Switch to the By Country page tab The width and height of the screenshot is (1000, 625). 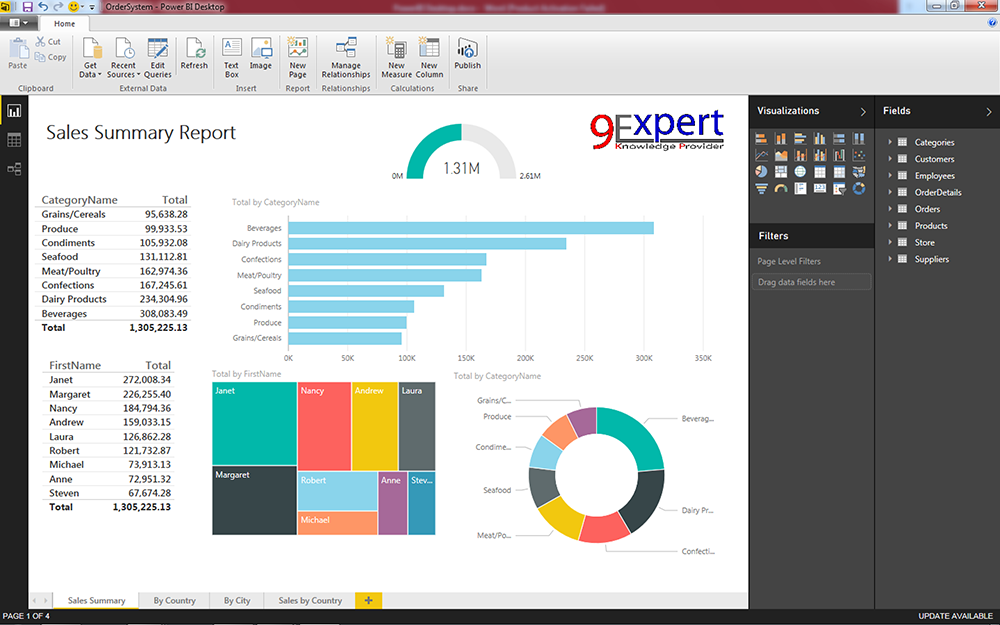click(174, 600)
